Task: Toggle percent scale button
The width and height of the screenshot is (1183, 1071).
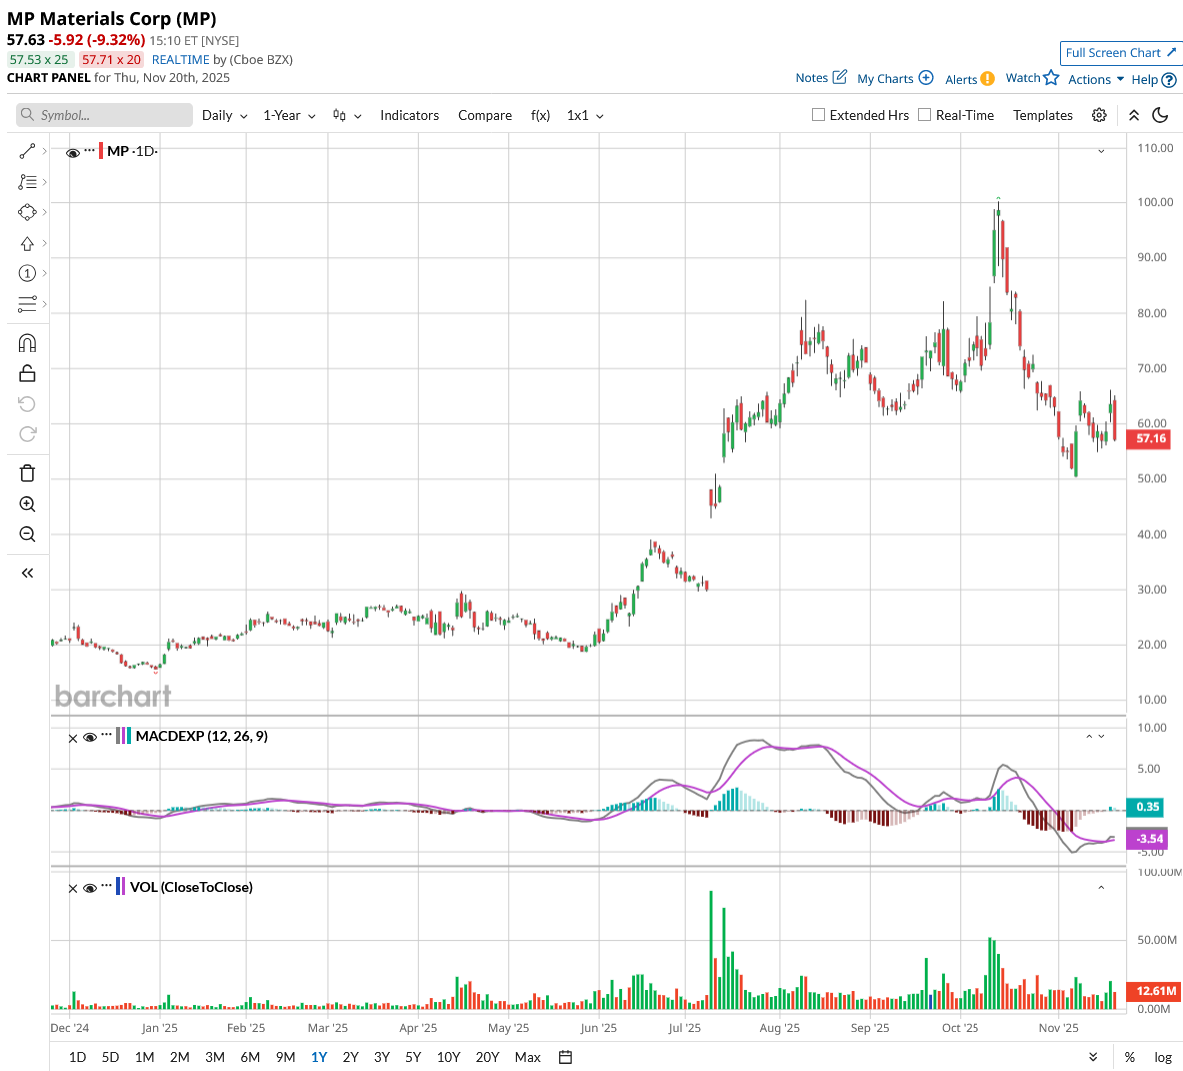Action: (x=1129, y=1057)
